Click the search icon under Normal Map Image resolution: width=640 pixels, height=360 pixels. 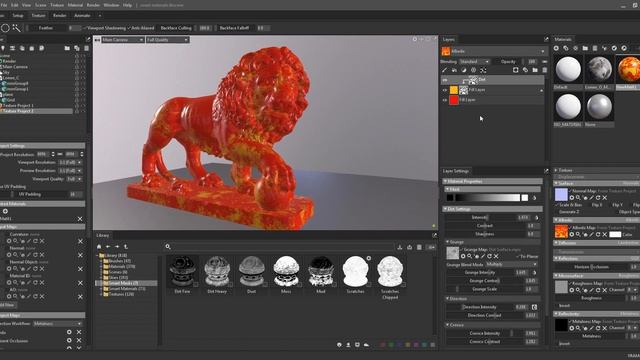[x=578, y=198]
